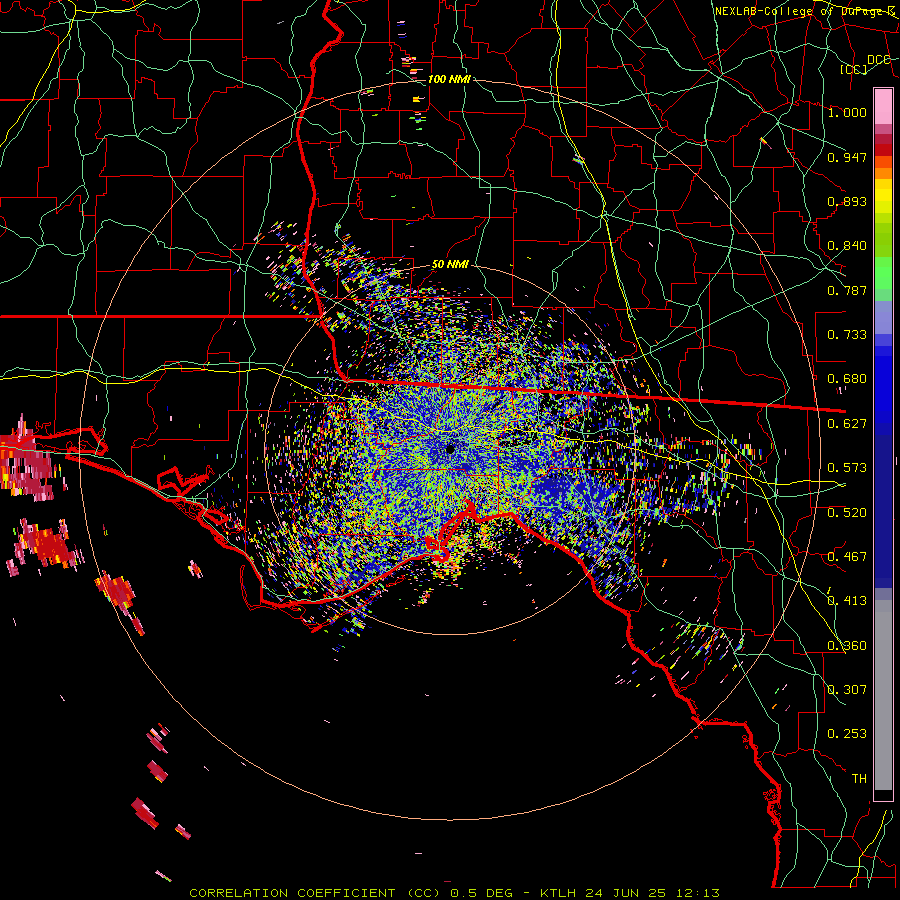Select the 0.413 scale value
900x900 pixels.
pos(847,601)
